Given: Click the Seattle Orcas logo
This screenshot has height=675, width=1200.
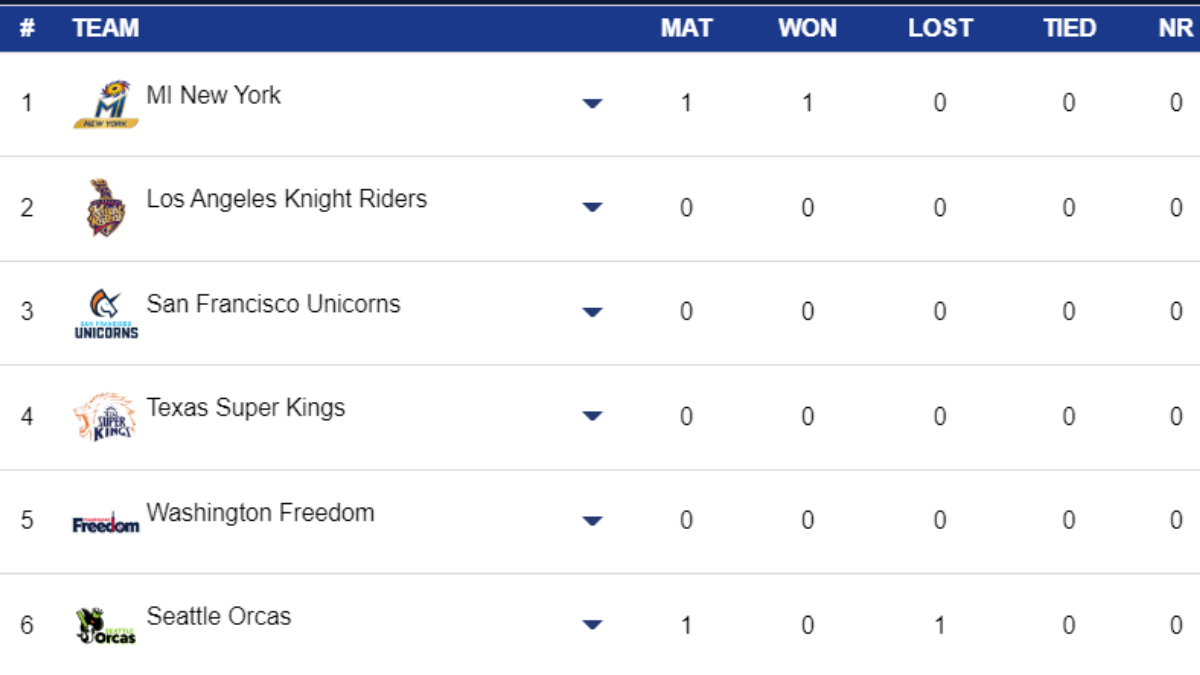Looking at the screenshot, I should tap(105, 626).
